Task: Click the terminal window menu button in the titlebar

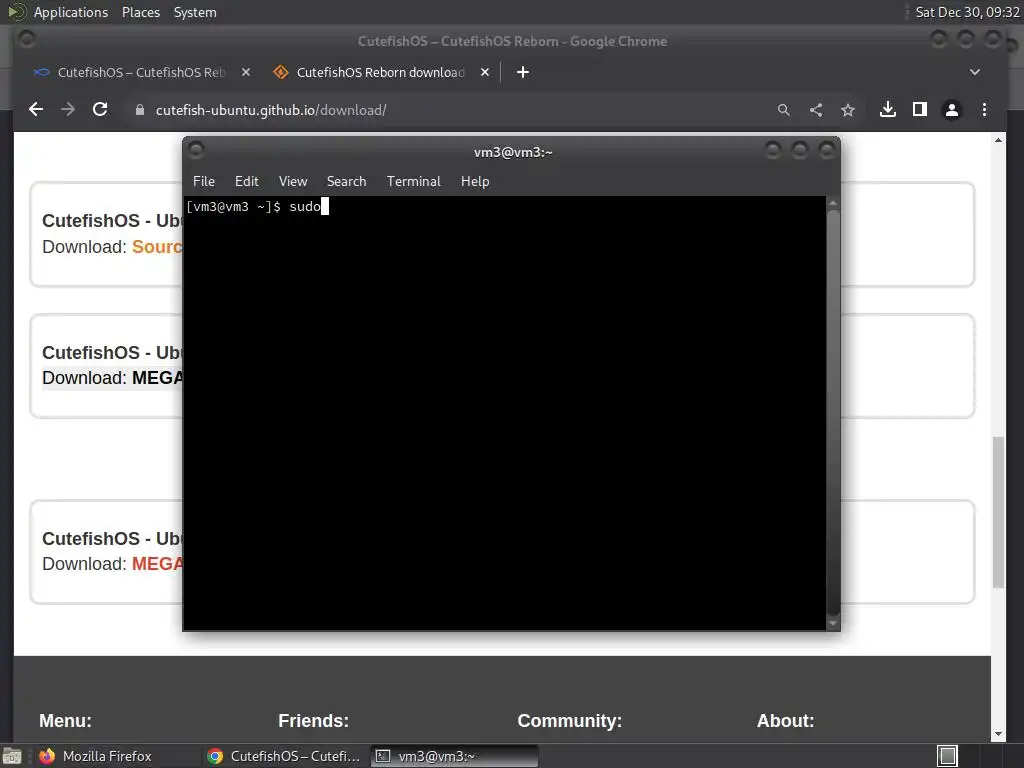Action: click(x=196, y=151)
